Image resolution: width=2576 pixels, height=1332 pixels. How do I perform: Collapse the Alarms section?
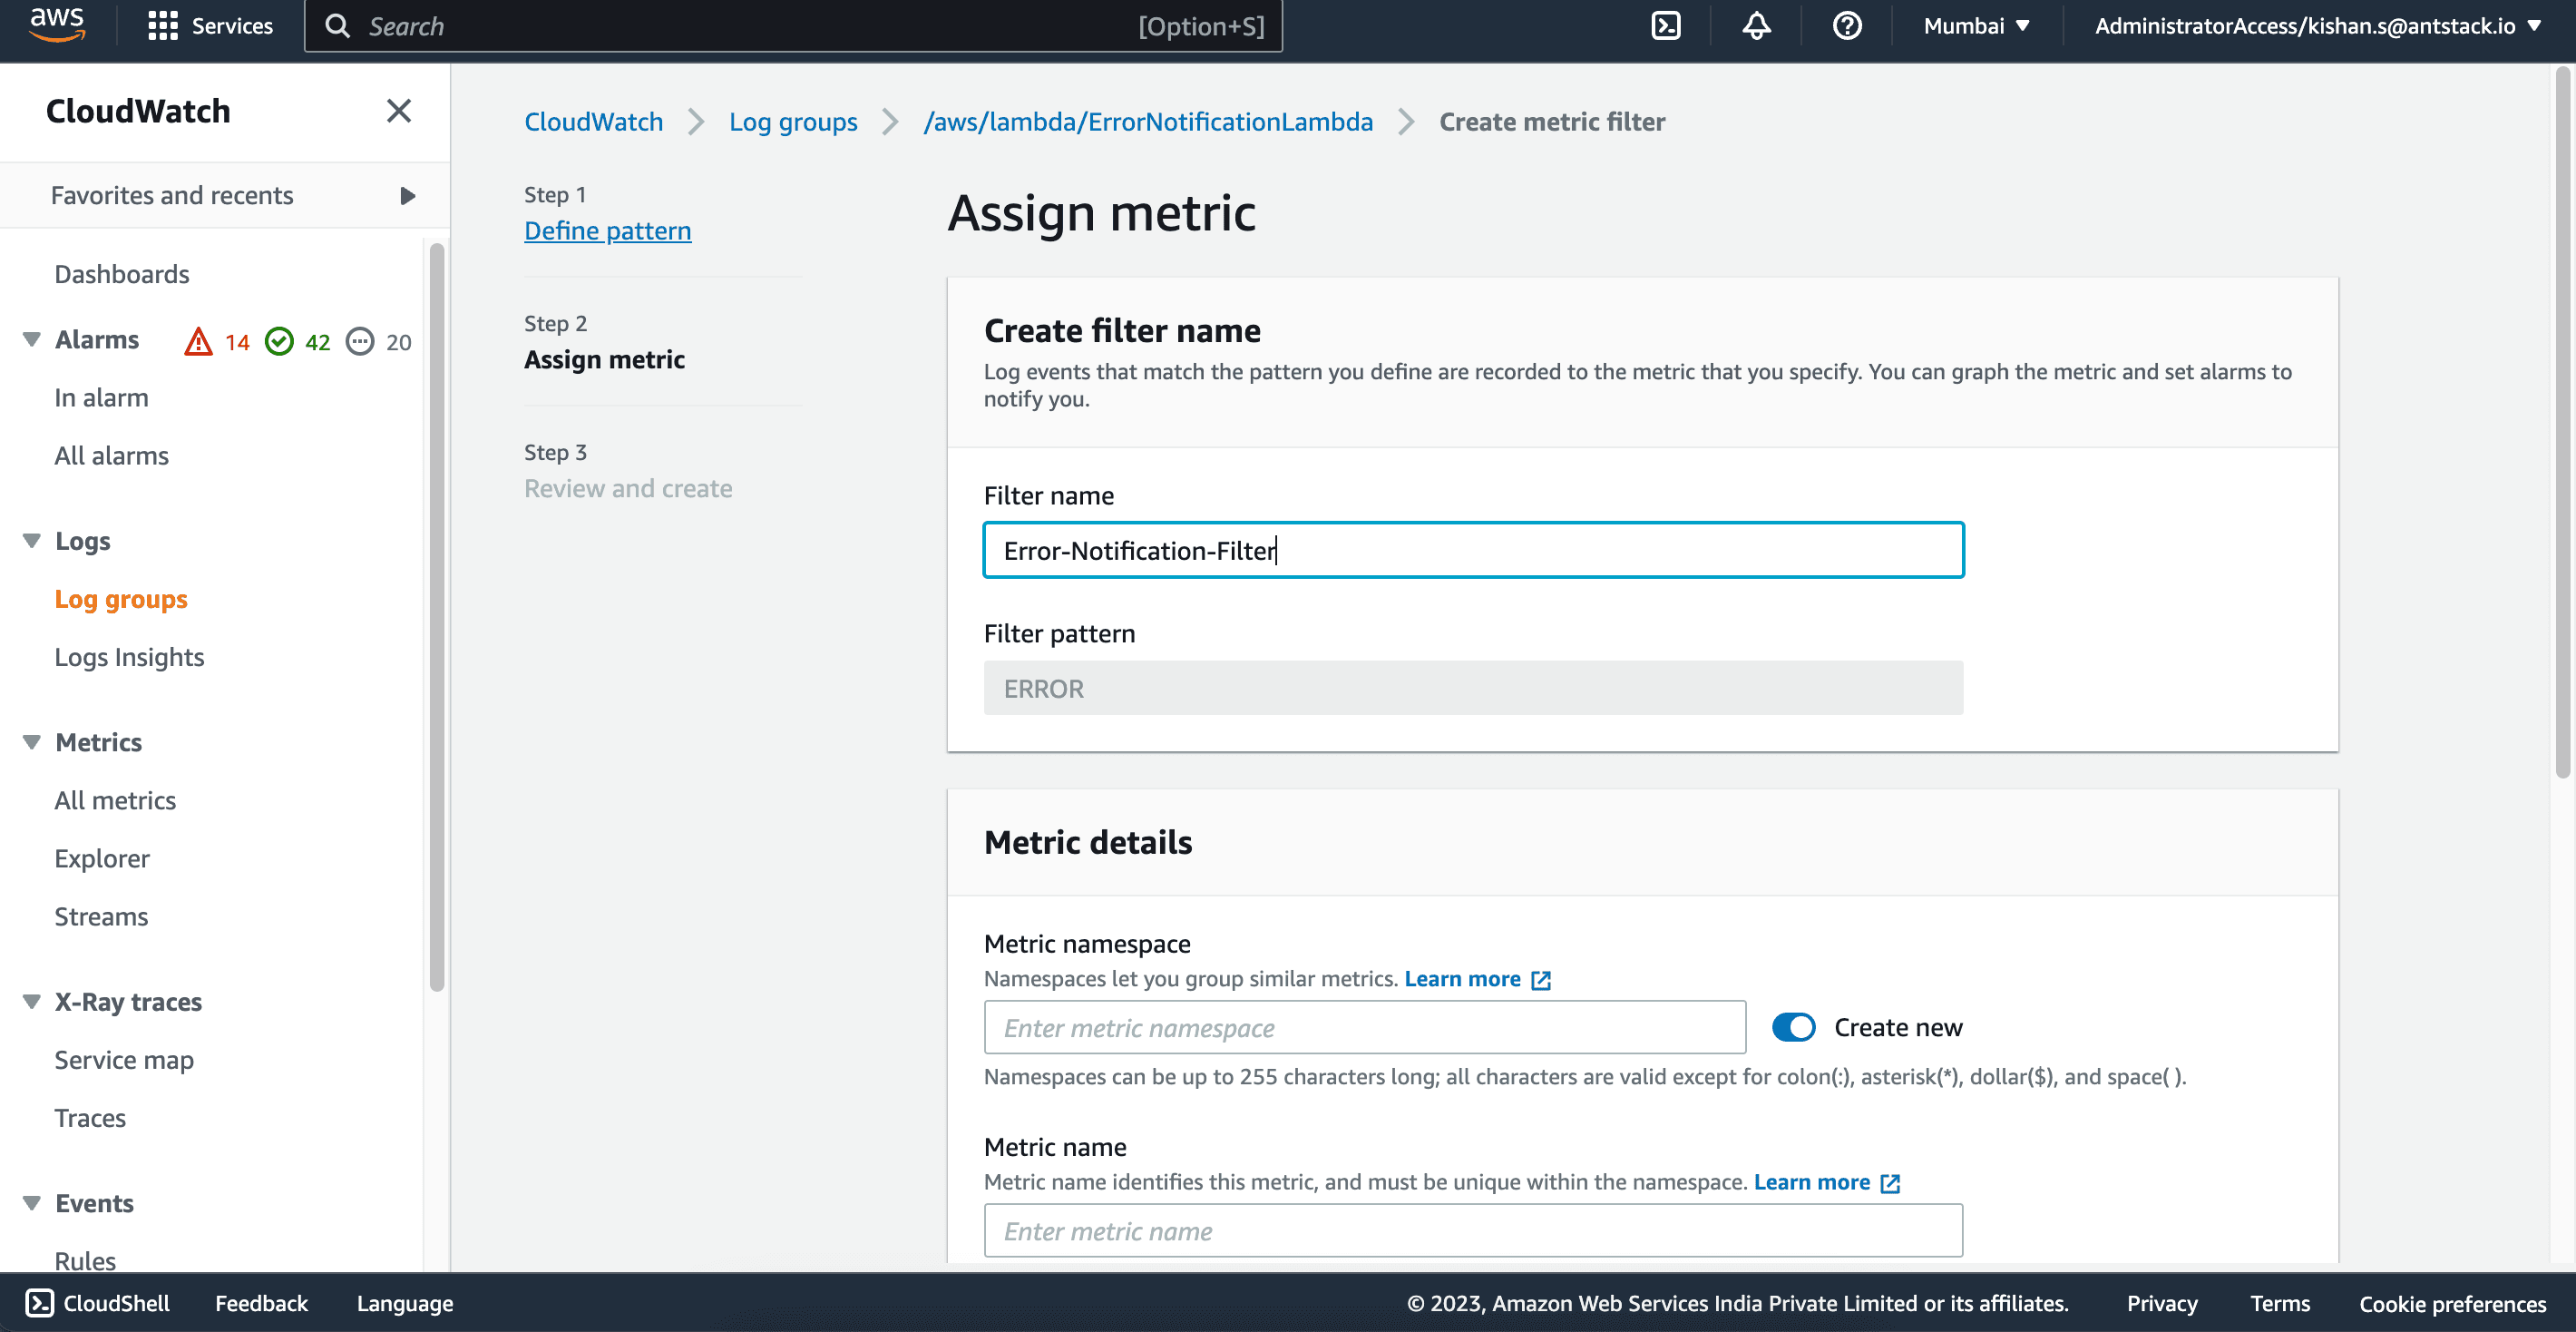click(32, 340)
